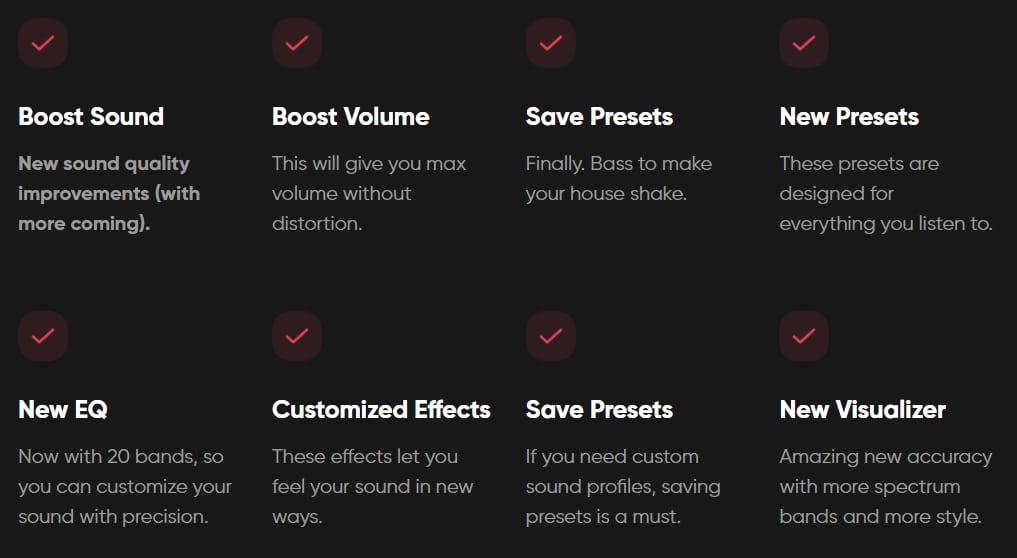Click the checkmark icon above New EQ
This screenshot has height=558, width=1017.
coord(43,335)
